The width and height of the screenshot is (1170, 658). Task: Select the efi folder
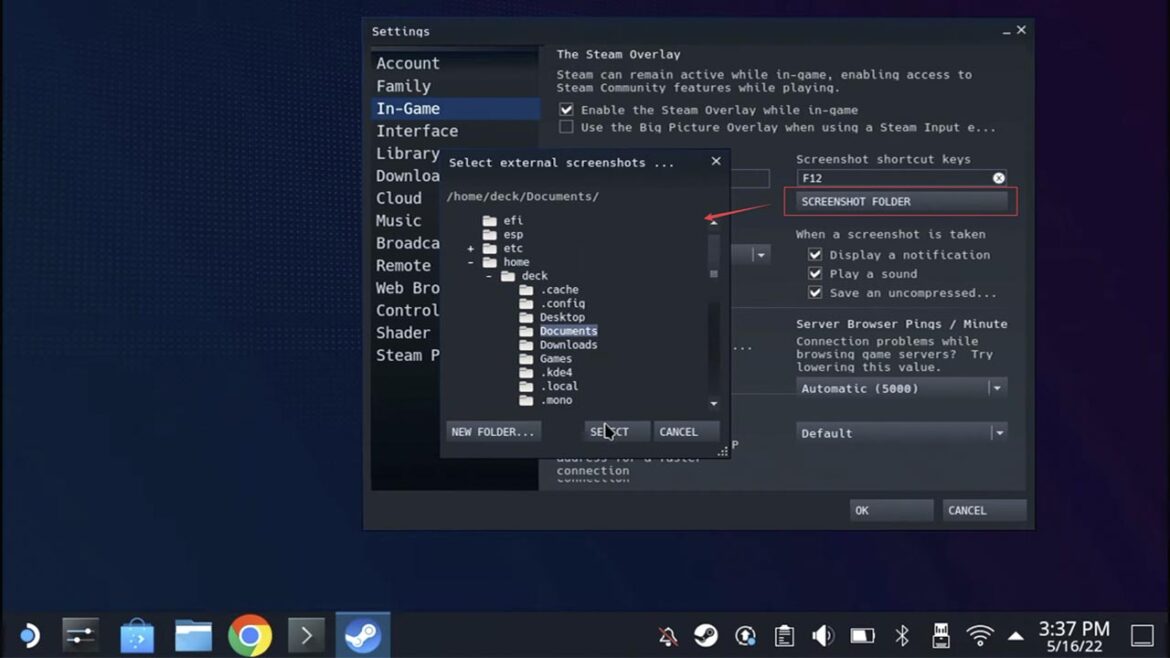513,220
